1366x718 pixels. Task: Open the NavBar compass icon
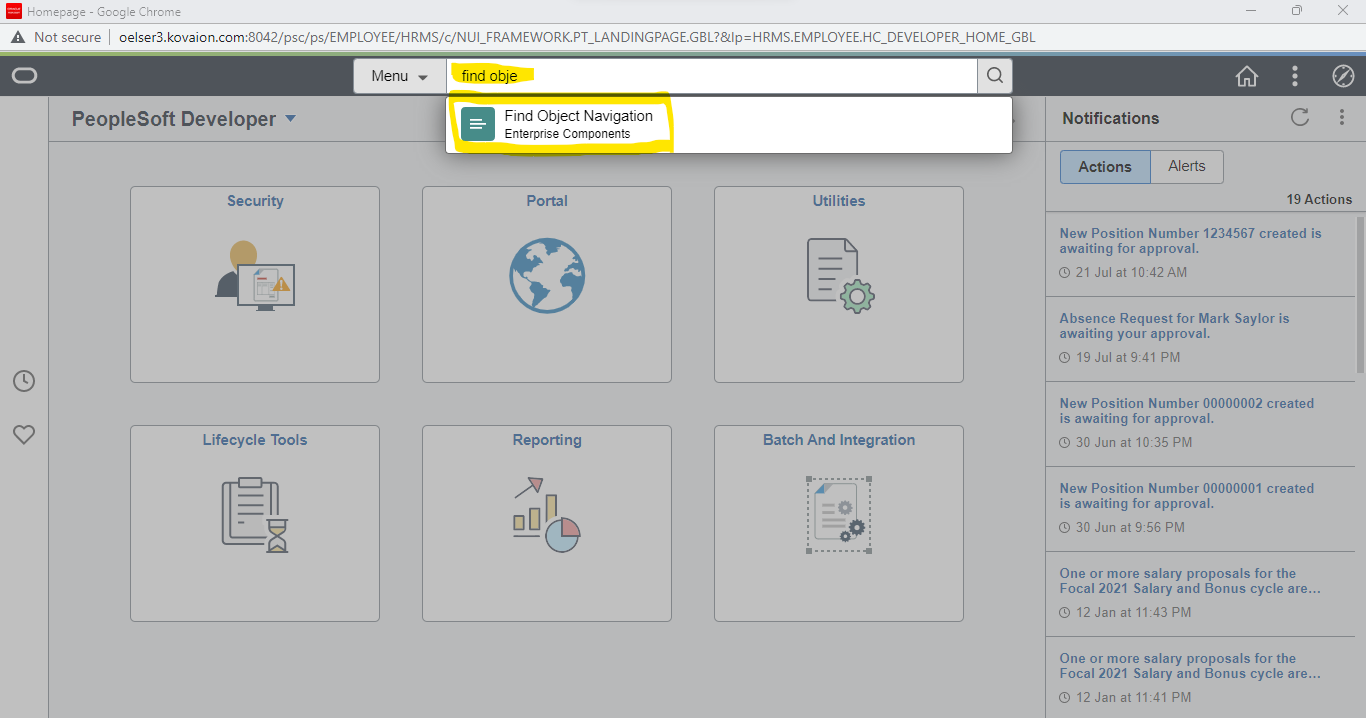click(1342, 75)
